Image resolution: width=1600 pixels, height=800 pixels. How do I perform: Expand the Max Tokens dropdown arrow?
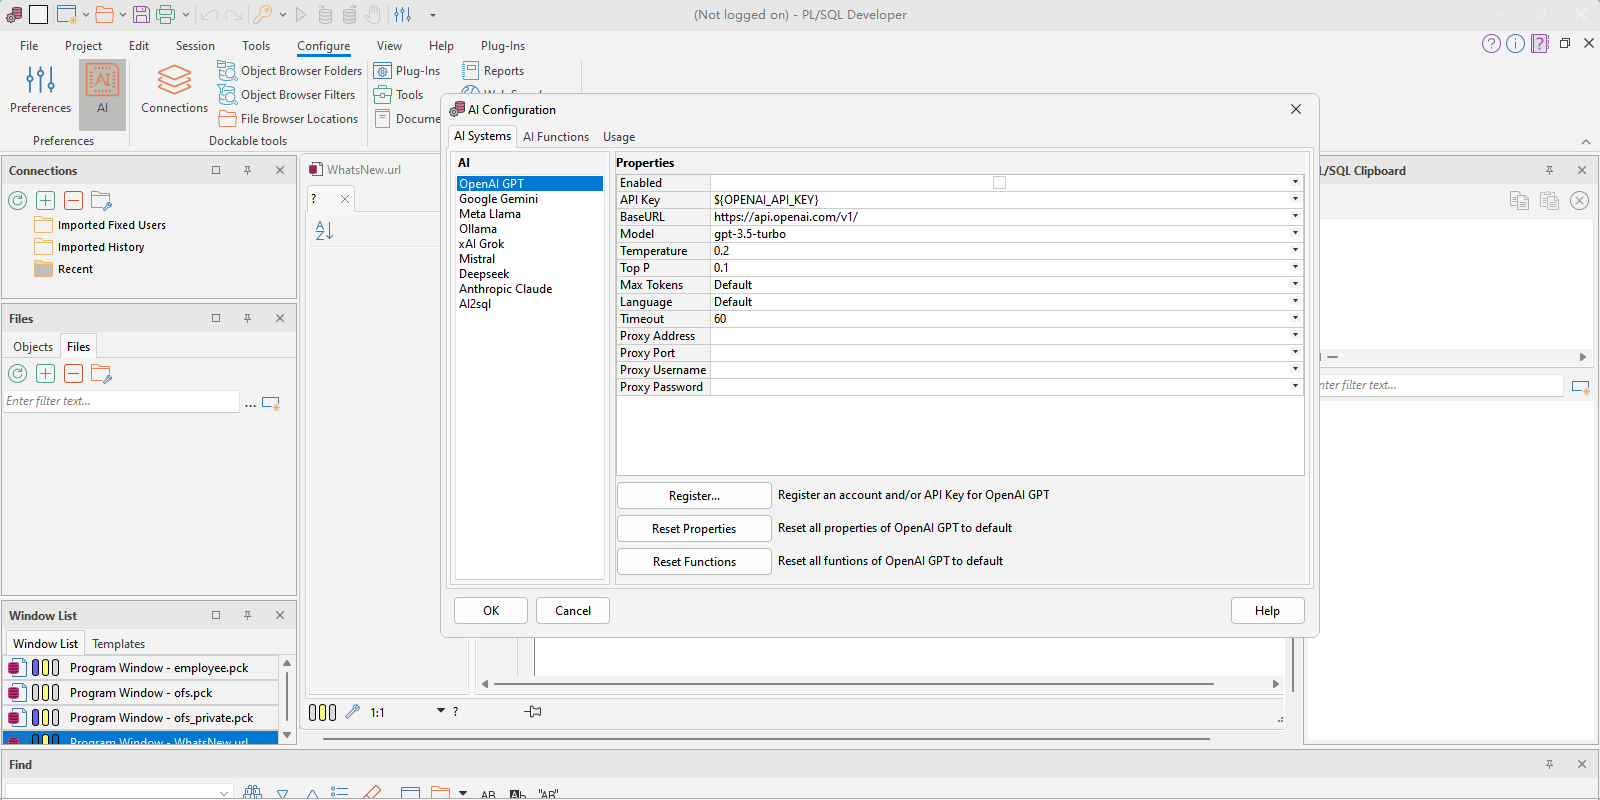click(1295, 284)
